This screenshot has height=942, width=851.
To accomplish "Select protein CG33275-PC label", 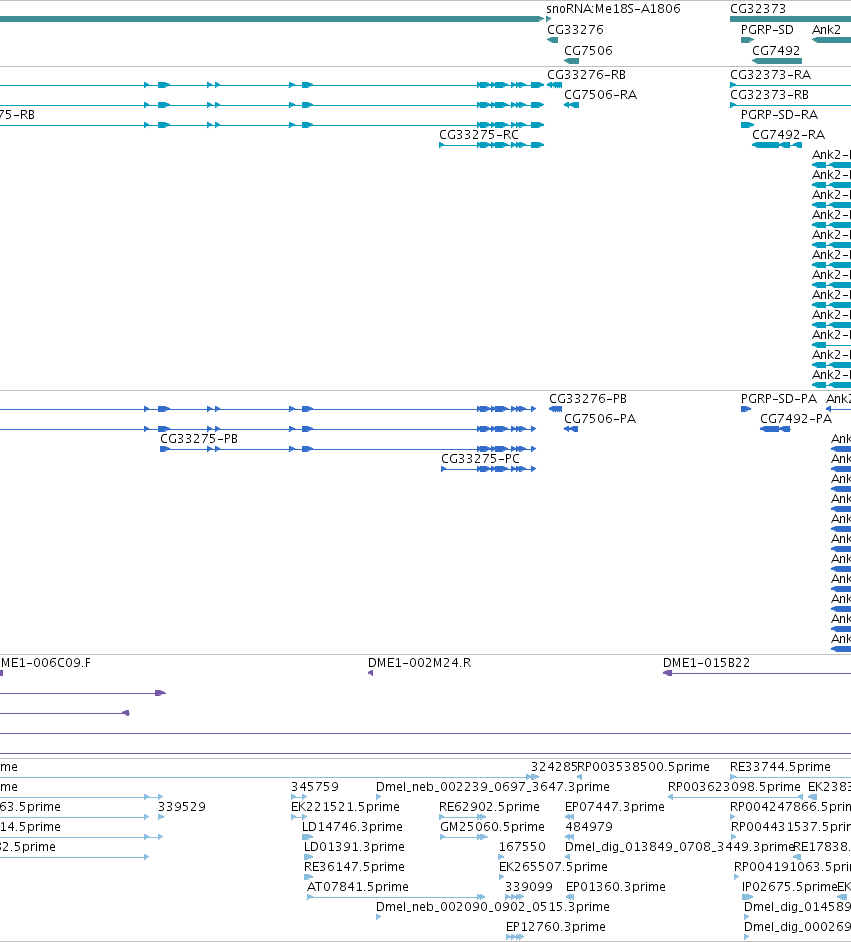I will 480,459.
